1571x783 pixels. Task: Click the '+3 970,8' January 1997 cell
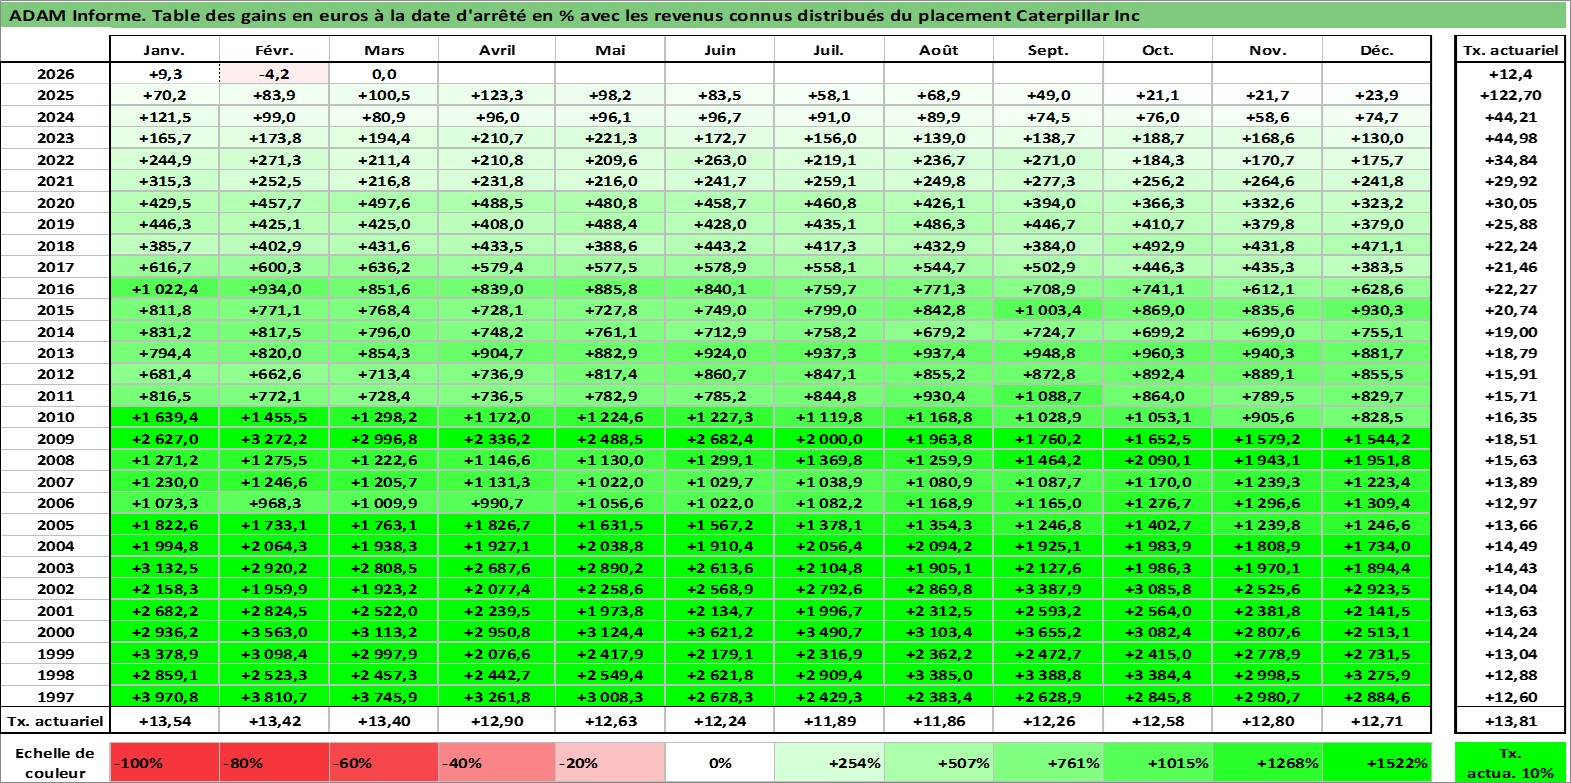[x=164, y=697]
